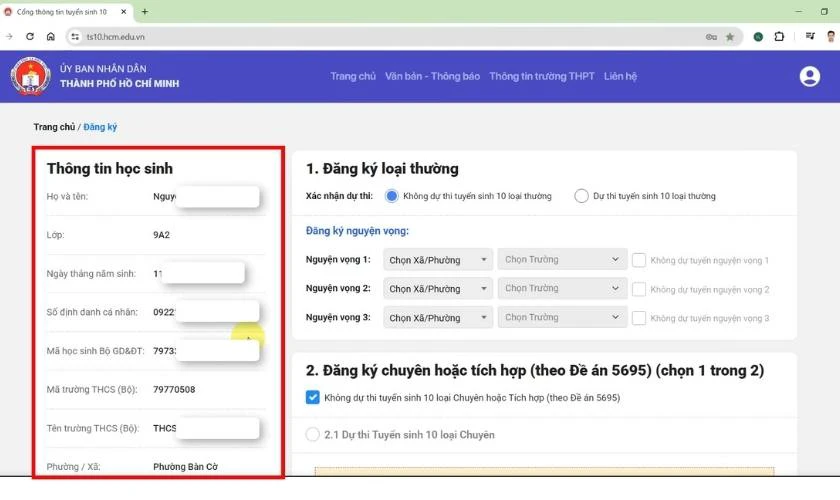The height and width of the screenshot is (500, 840).
Task: Go to 'Thông tin trường THPT' menu
Action: click(541, 77)
